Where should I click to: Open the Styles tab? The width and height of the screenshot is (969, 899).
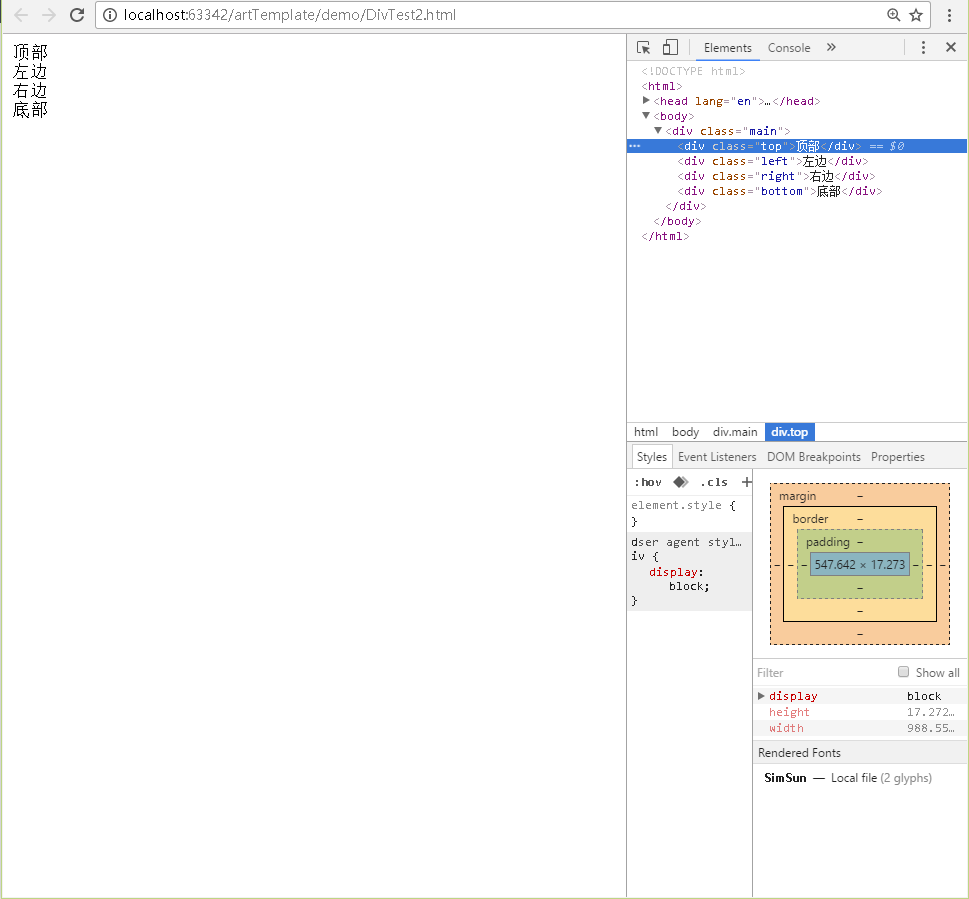pyautogui.click(x=652, y=457)
